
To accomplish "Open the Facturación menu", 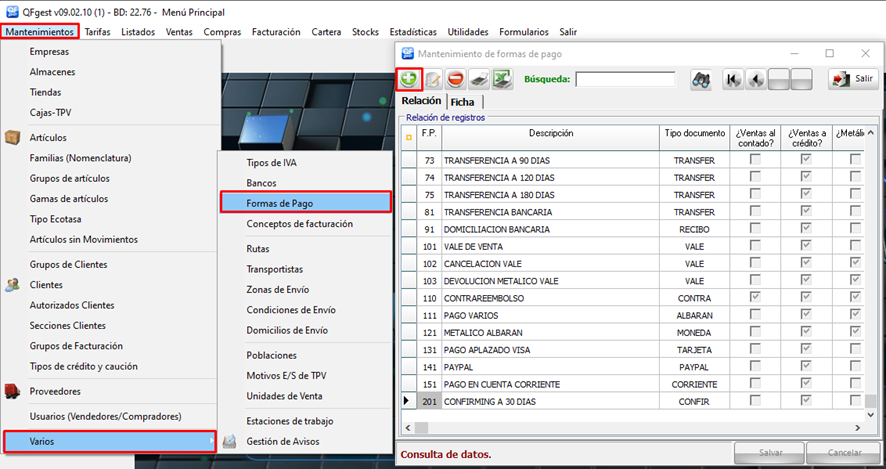I will (276, 32).
